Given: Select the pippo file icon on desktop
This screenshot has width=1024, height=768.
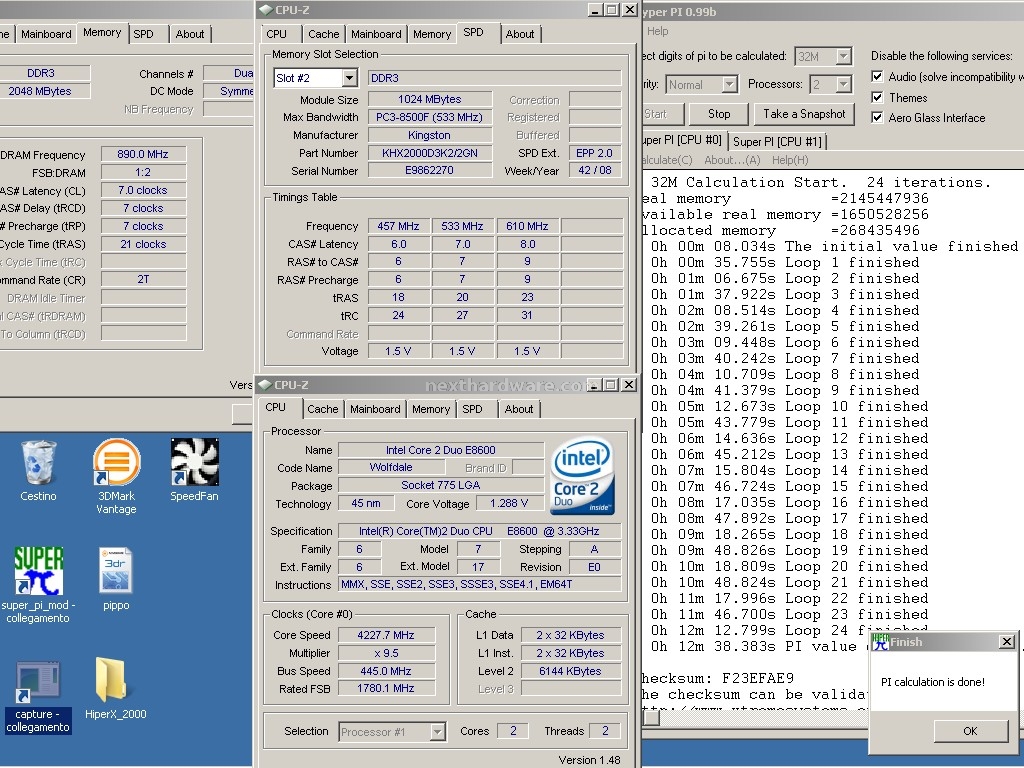Looking at the screenshot, I should [116, 570].
